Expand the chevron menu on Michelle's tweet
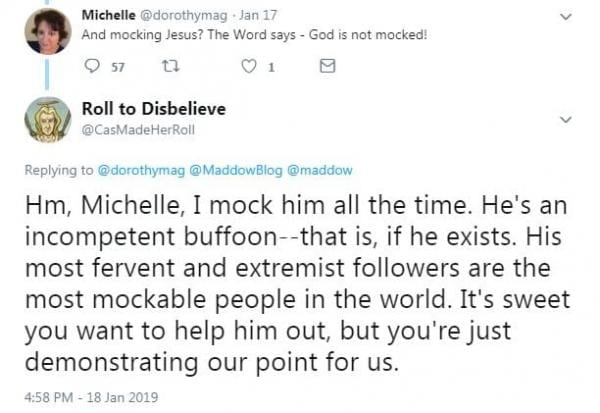 click(566, 17)
